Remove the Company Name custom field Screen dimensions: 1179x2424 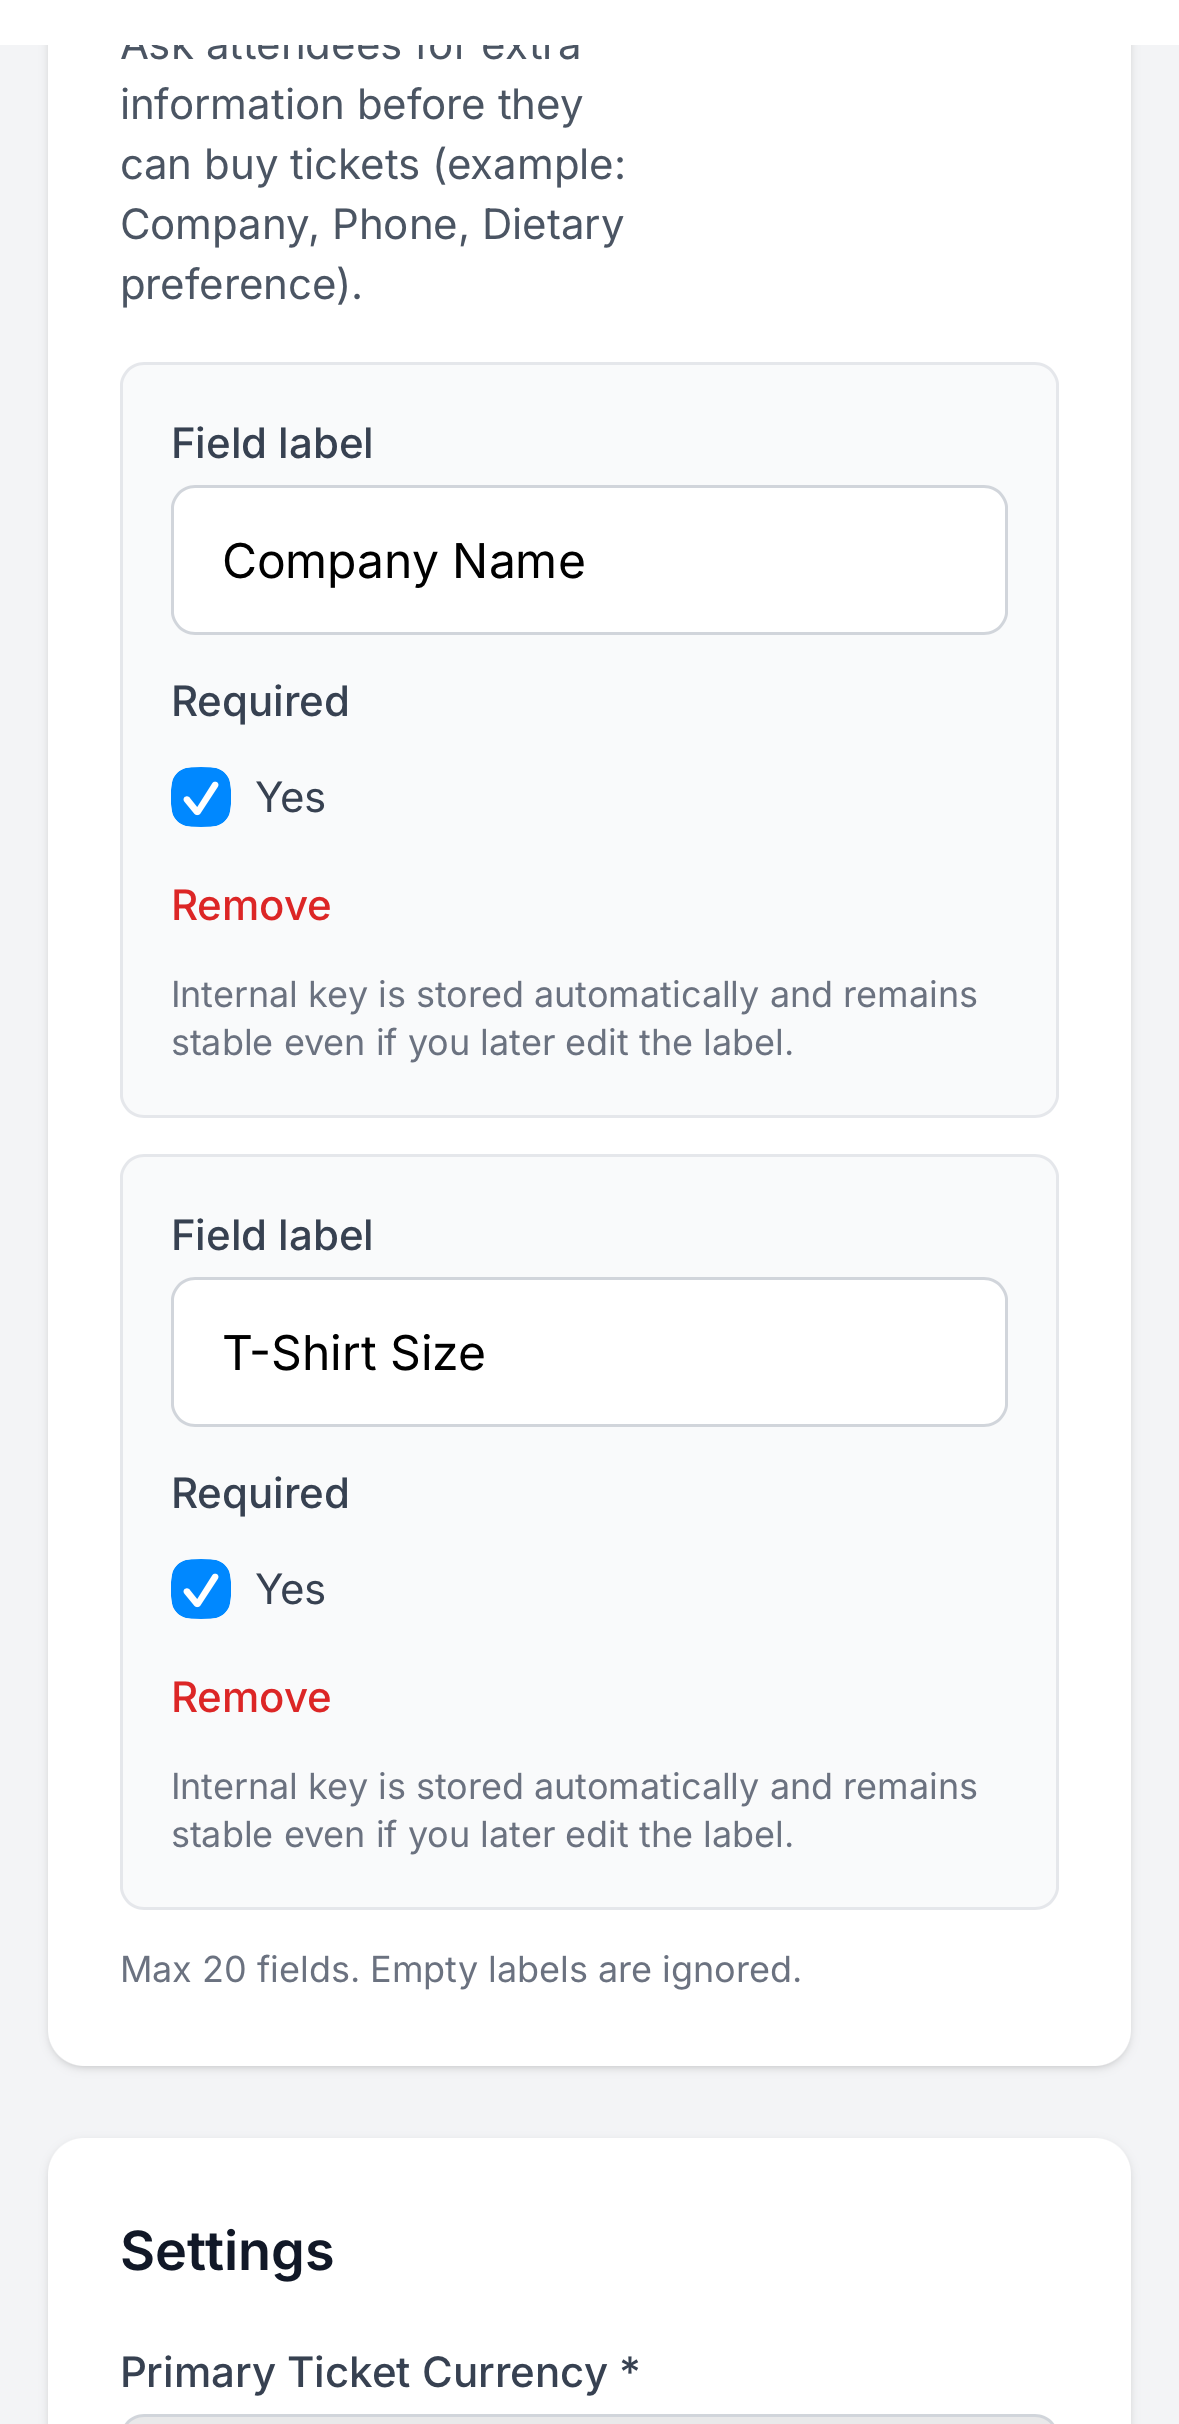(x=251, y=905)
